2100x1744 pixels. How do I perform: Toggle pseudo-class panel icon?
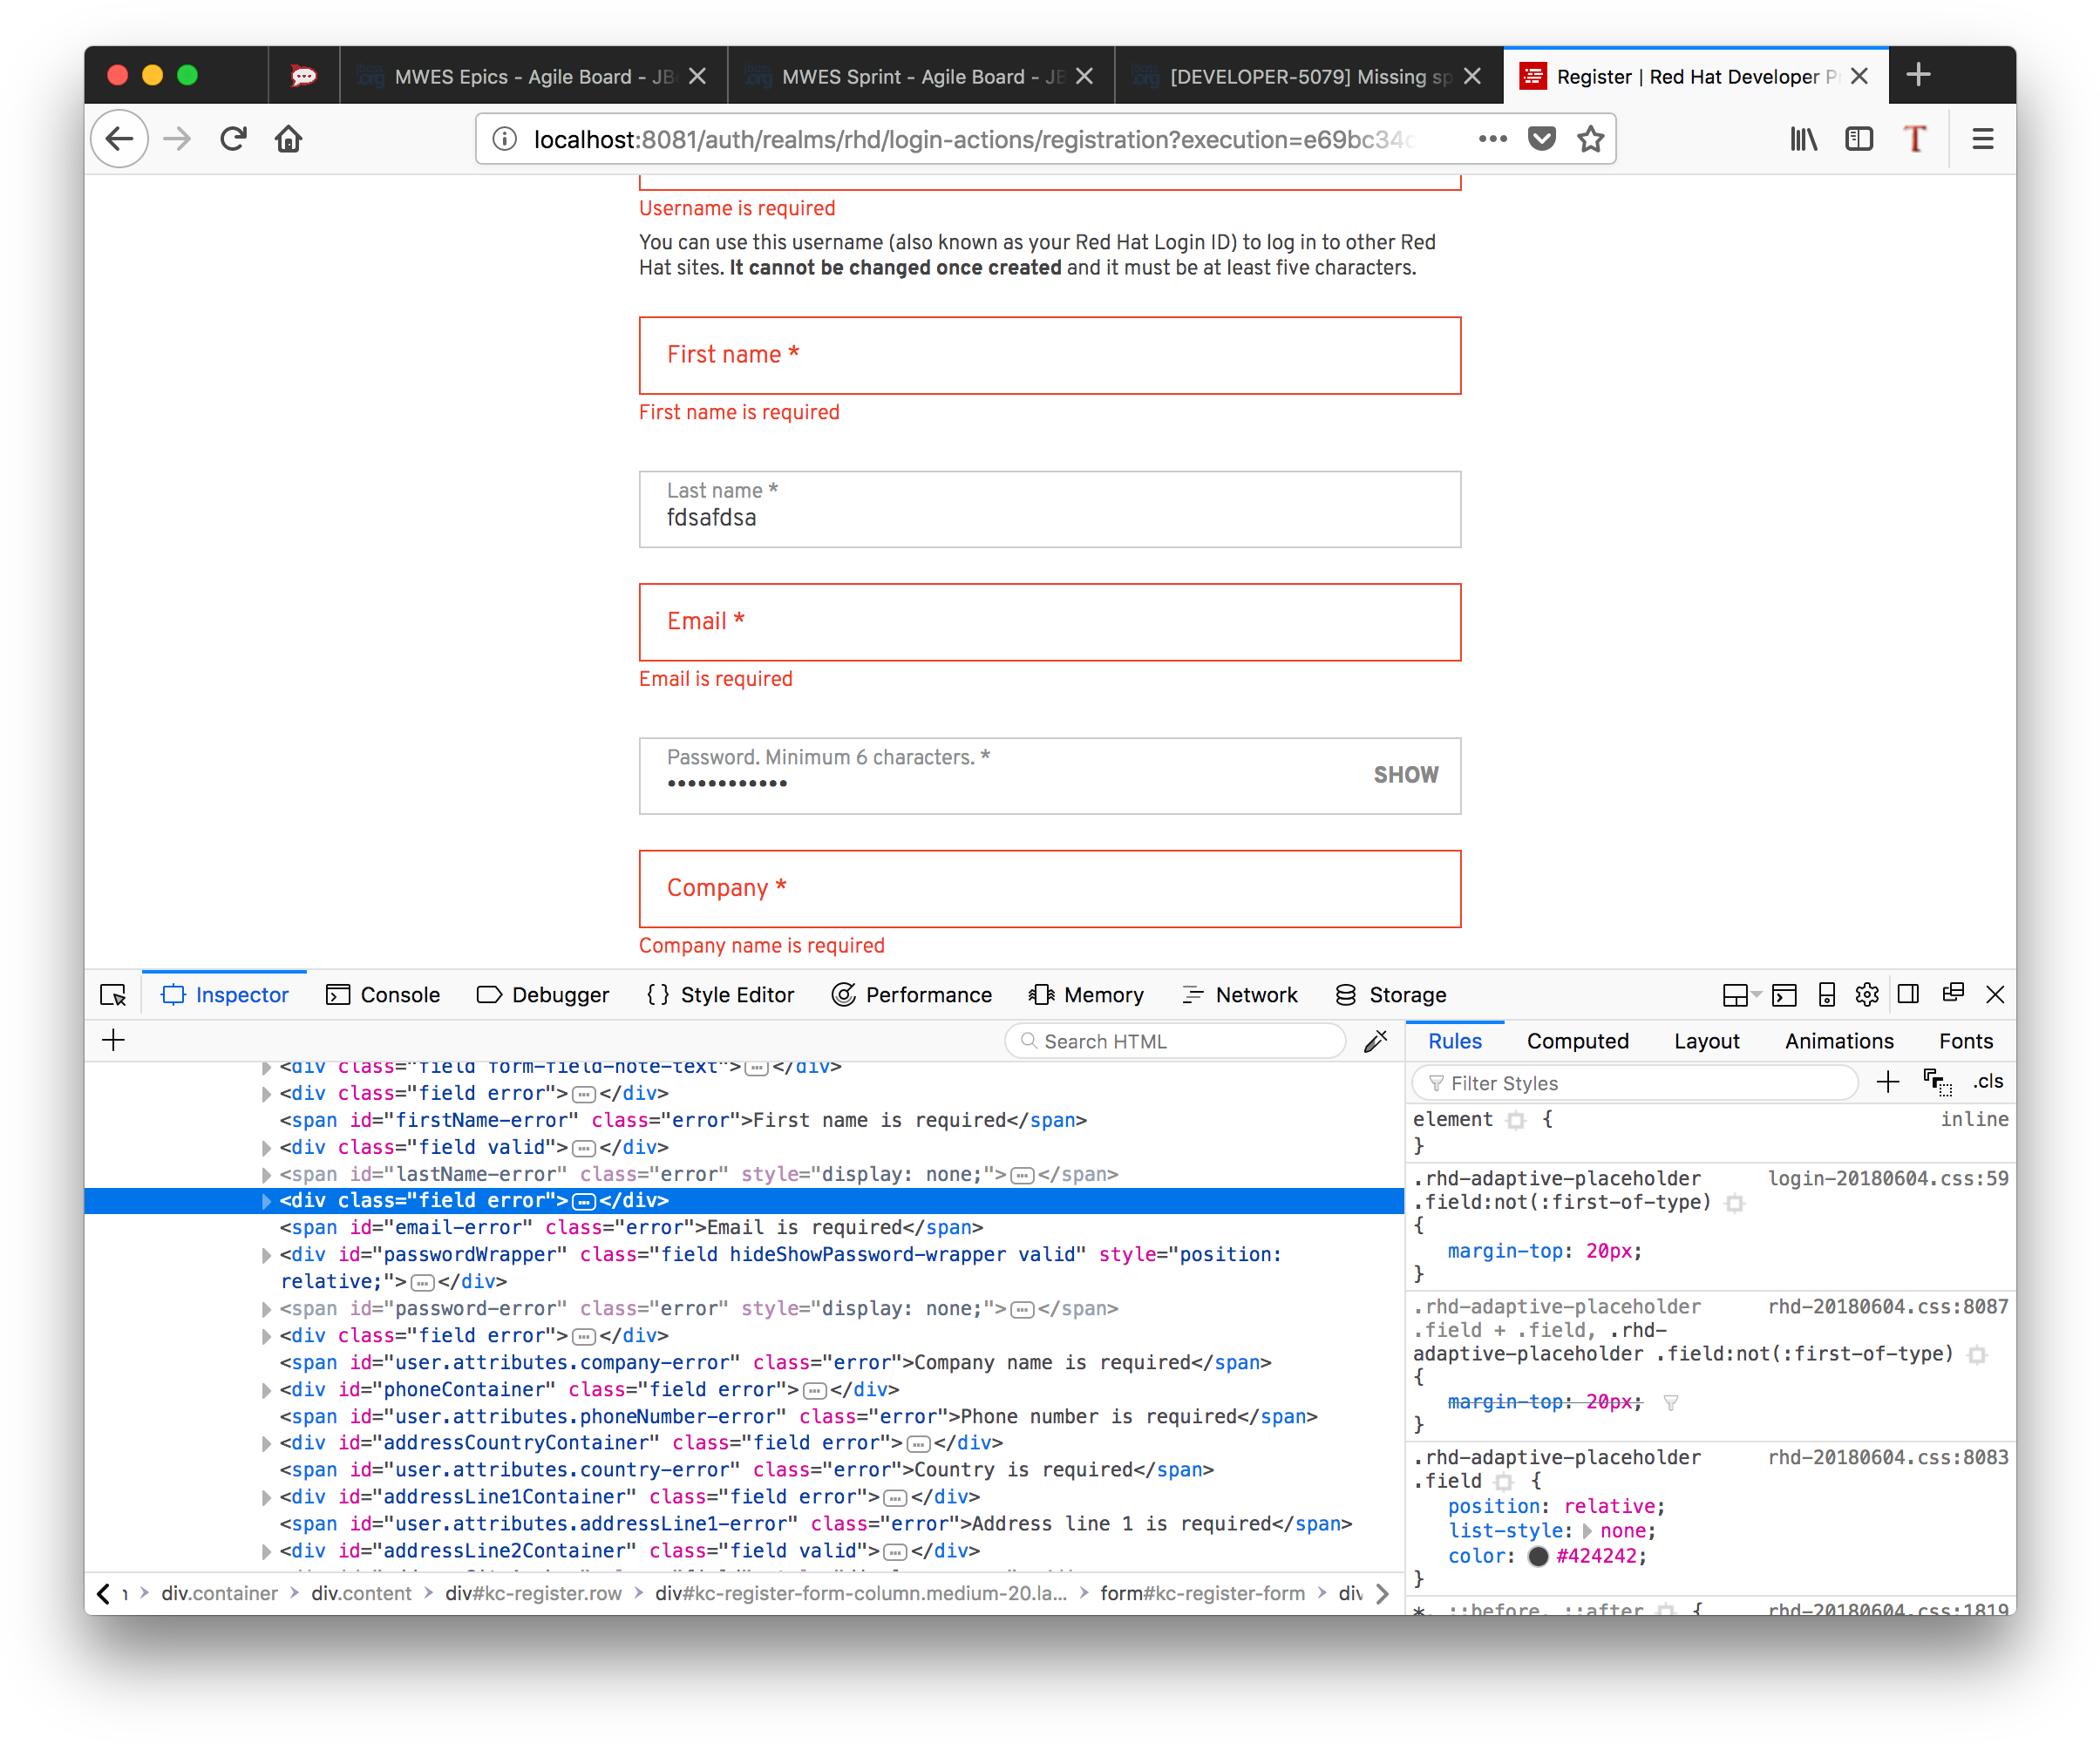pyautogui.click(x=1937, y=1082)
